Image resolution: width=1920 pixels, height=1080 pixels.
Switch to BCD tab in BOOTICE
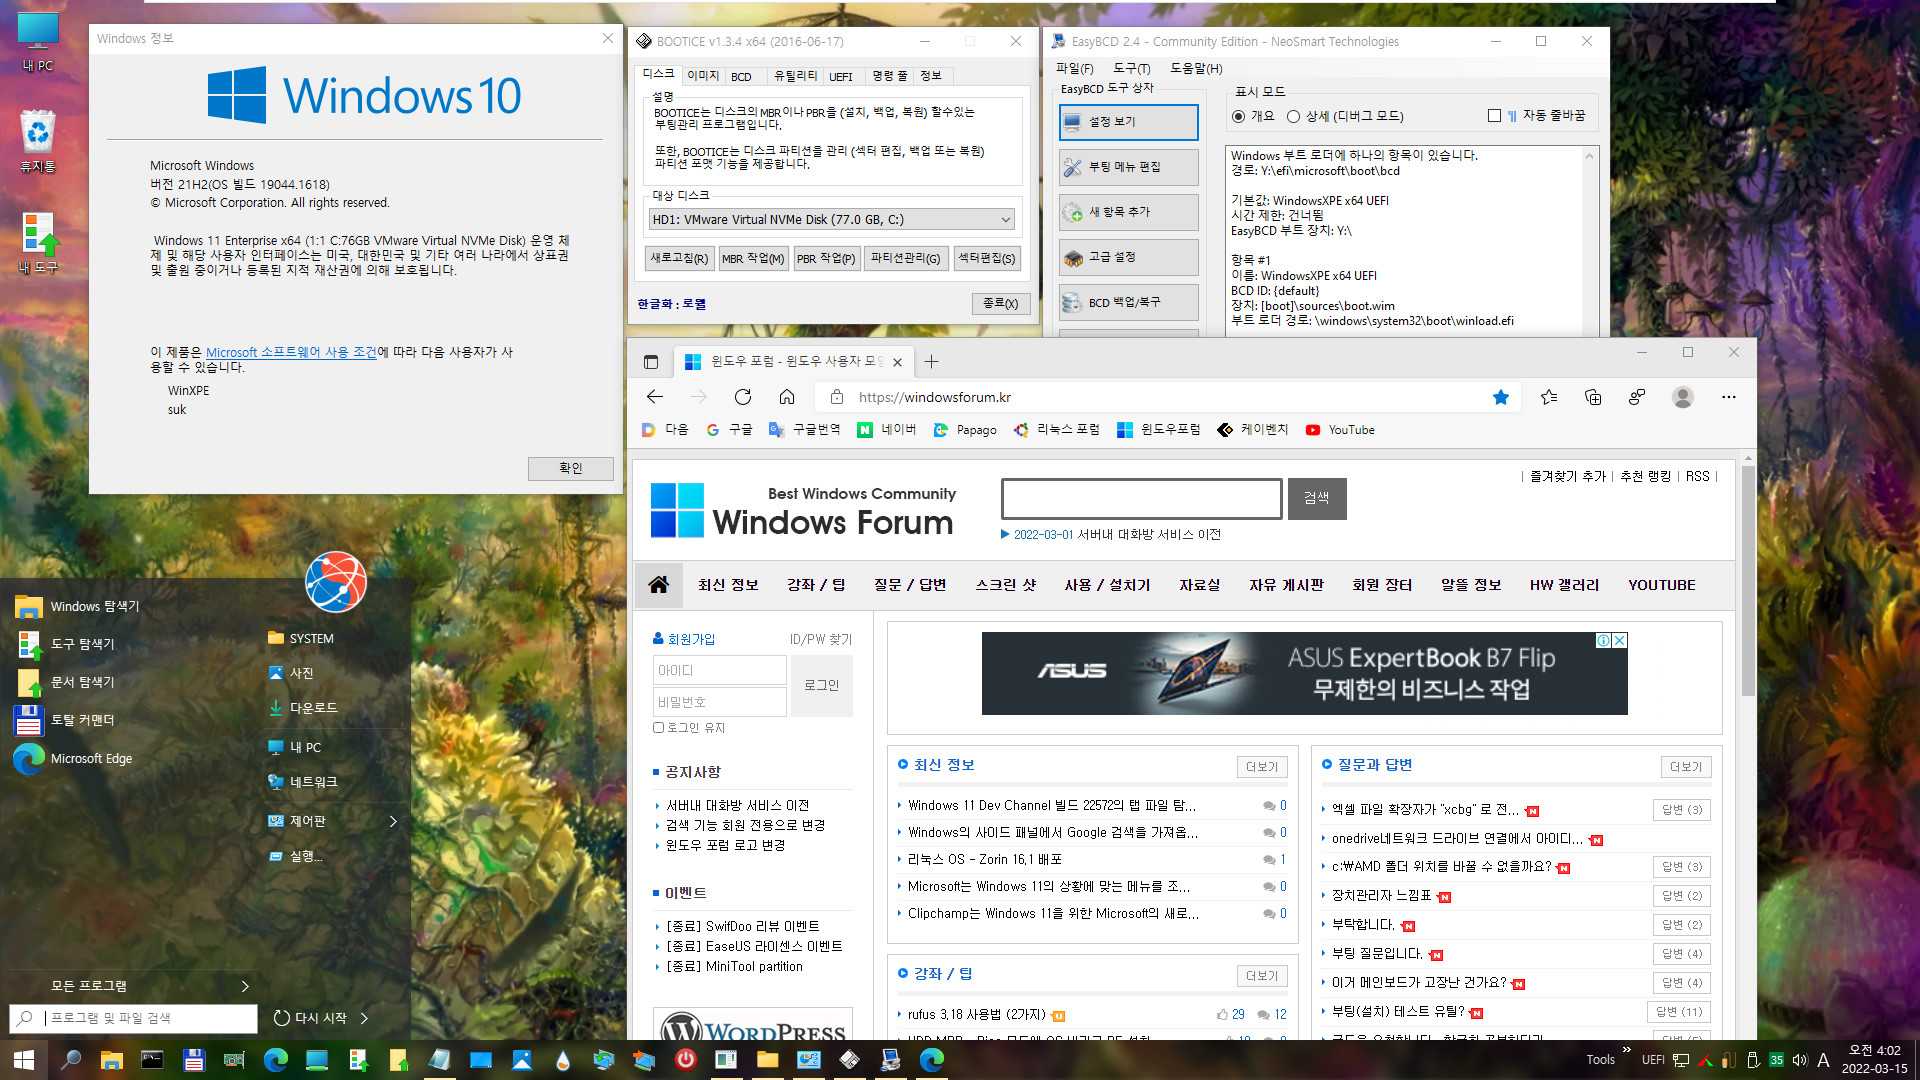[x=741, y=77]
